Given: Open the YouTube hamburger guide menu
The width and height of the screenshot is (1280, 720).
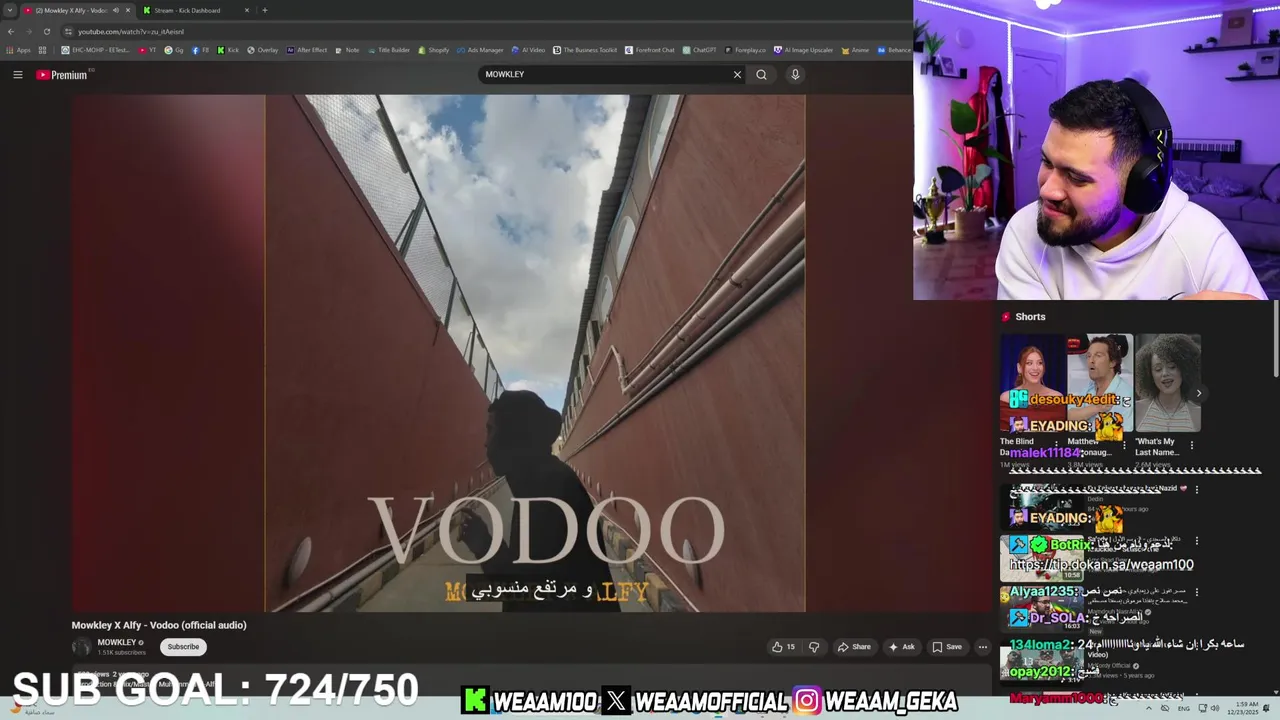Looking at the screenshot, I should tap(17, 75).
